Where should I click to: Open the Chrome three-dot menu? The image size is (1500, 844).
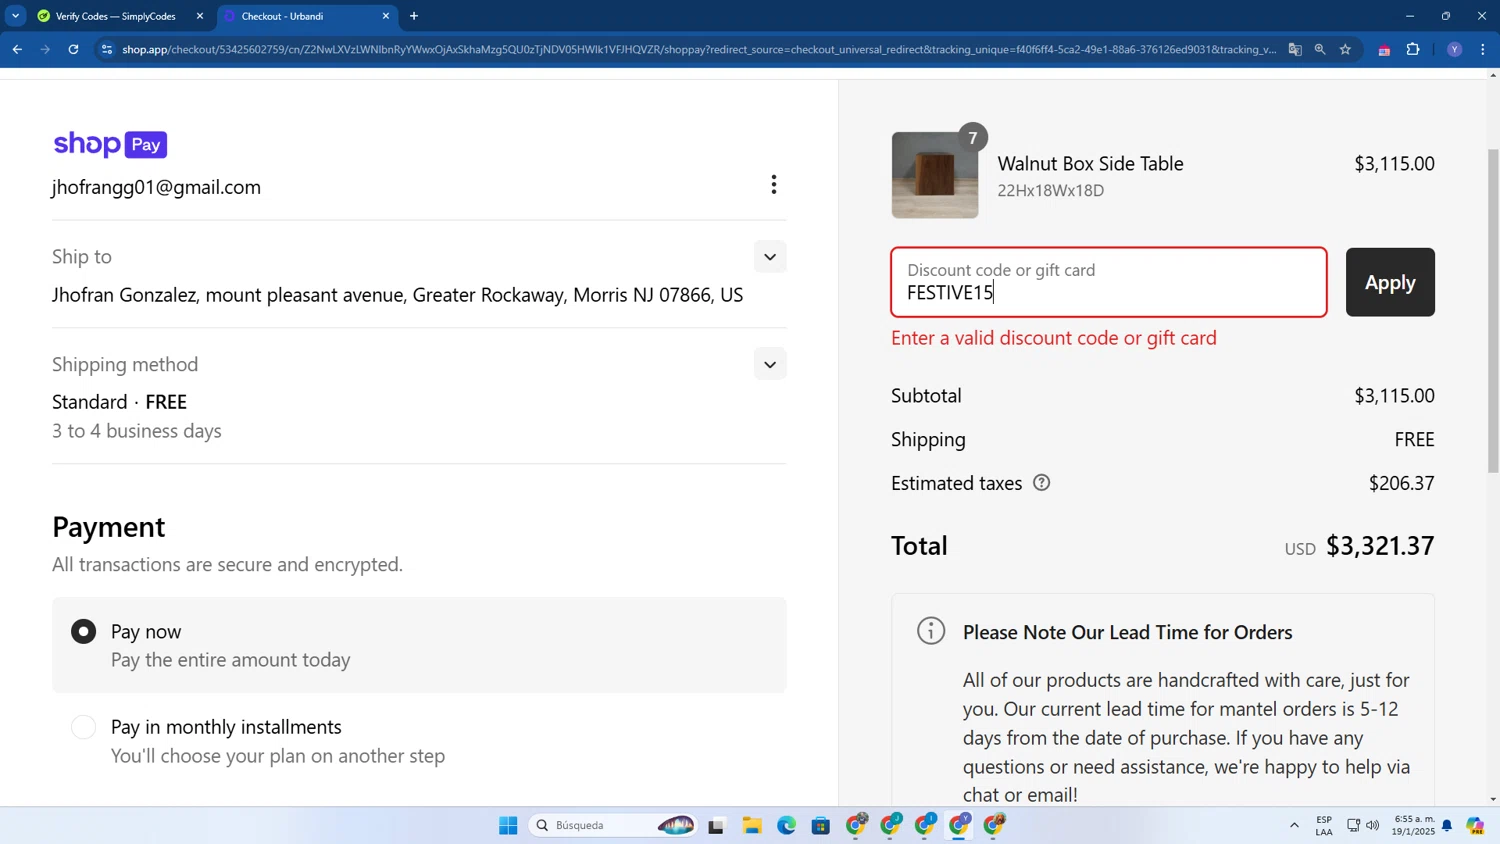coord(1482,49)
